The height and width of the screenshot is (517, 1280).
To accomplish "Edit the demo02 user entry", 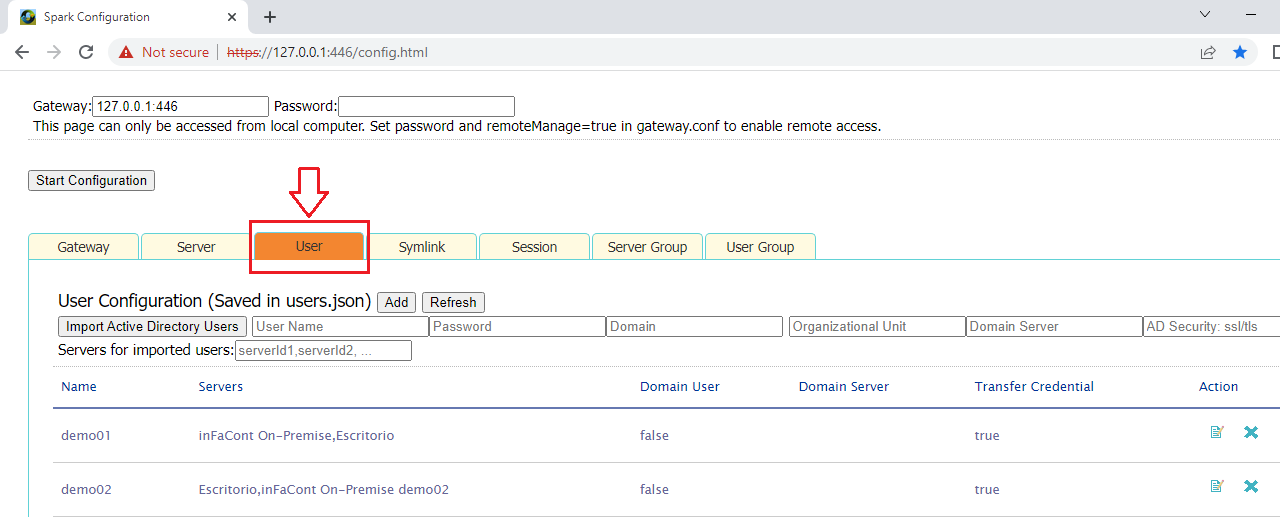I will click(x=1217, y=486).
